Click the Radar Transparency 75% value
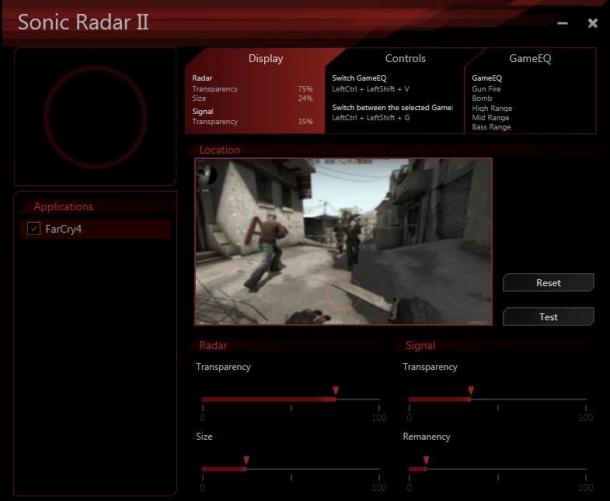Viewport: 610px width, 501px height. (x=305, y=89)
